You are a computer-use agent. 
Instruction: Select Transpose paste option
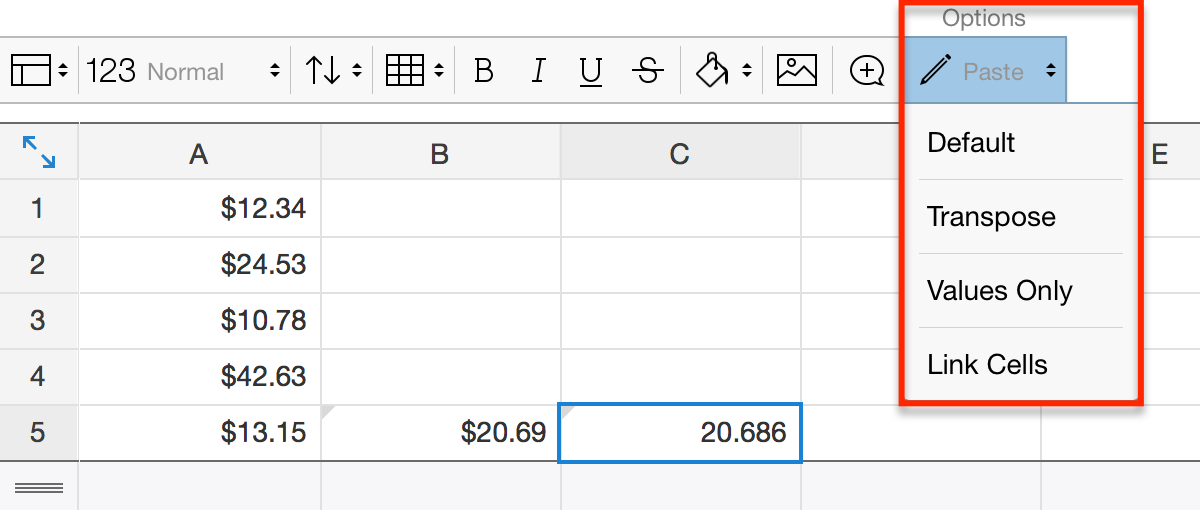991,217
